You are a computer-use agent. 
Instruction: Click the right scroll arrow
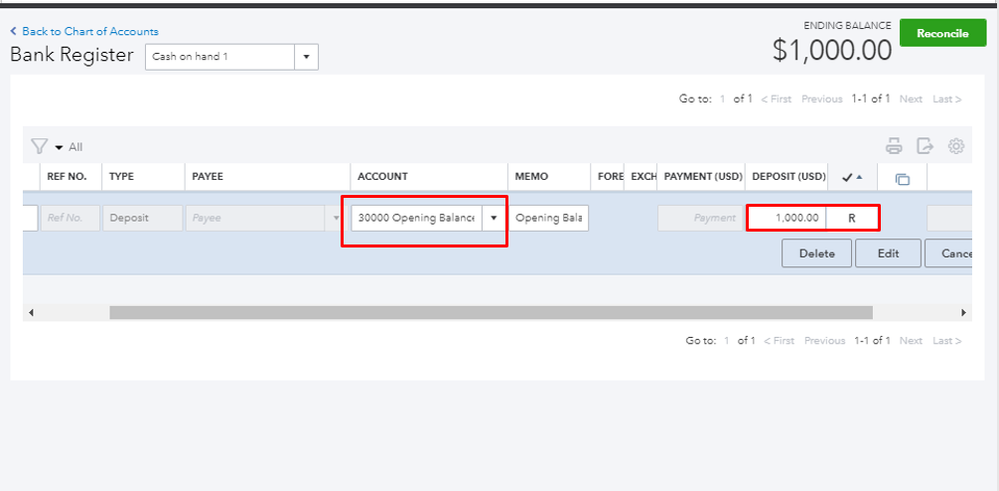point(963,313)
